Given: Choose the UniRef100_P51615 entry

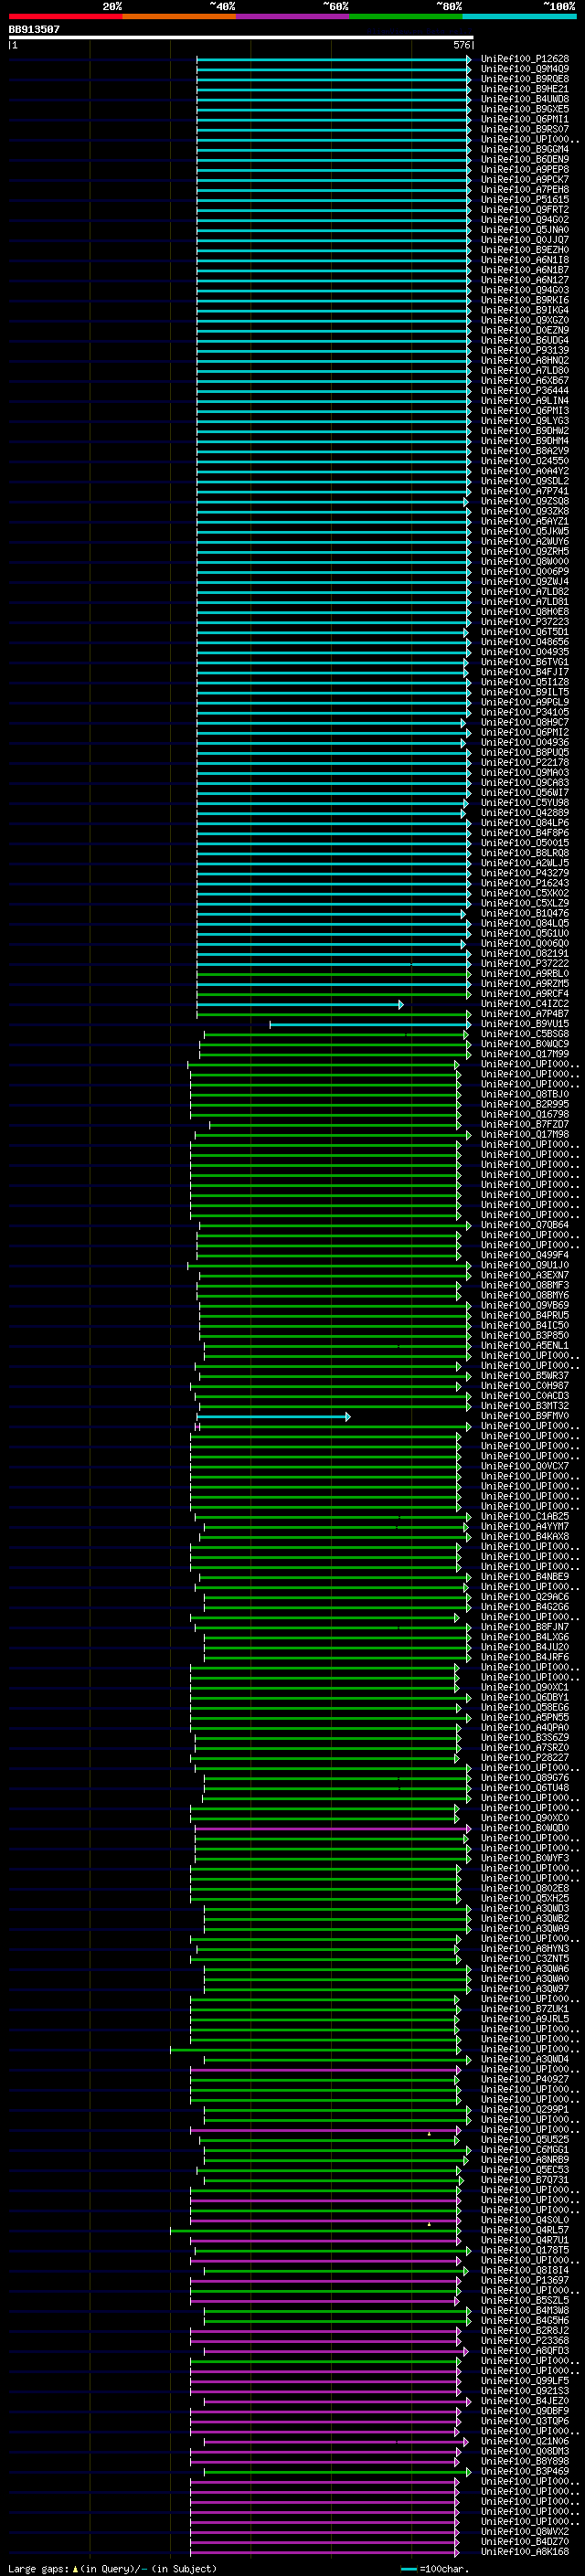Looking at the screenshot, I should pos(524,200).
